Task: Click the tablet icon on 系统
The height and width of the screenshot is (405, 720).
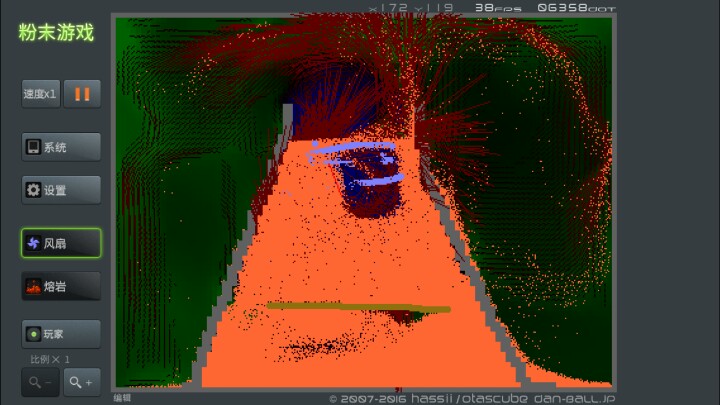Action: click(x=33, y=147)
